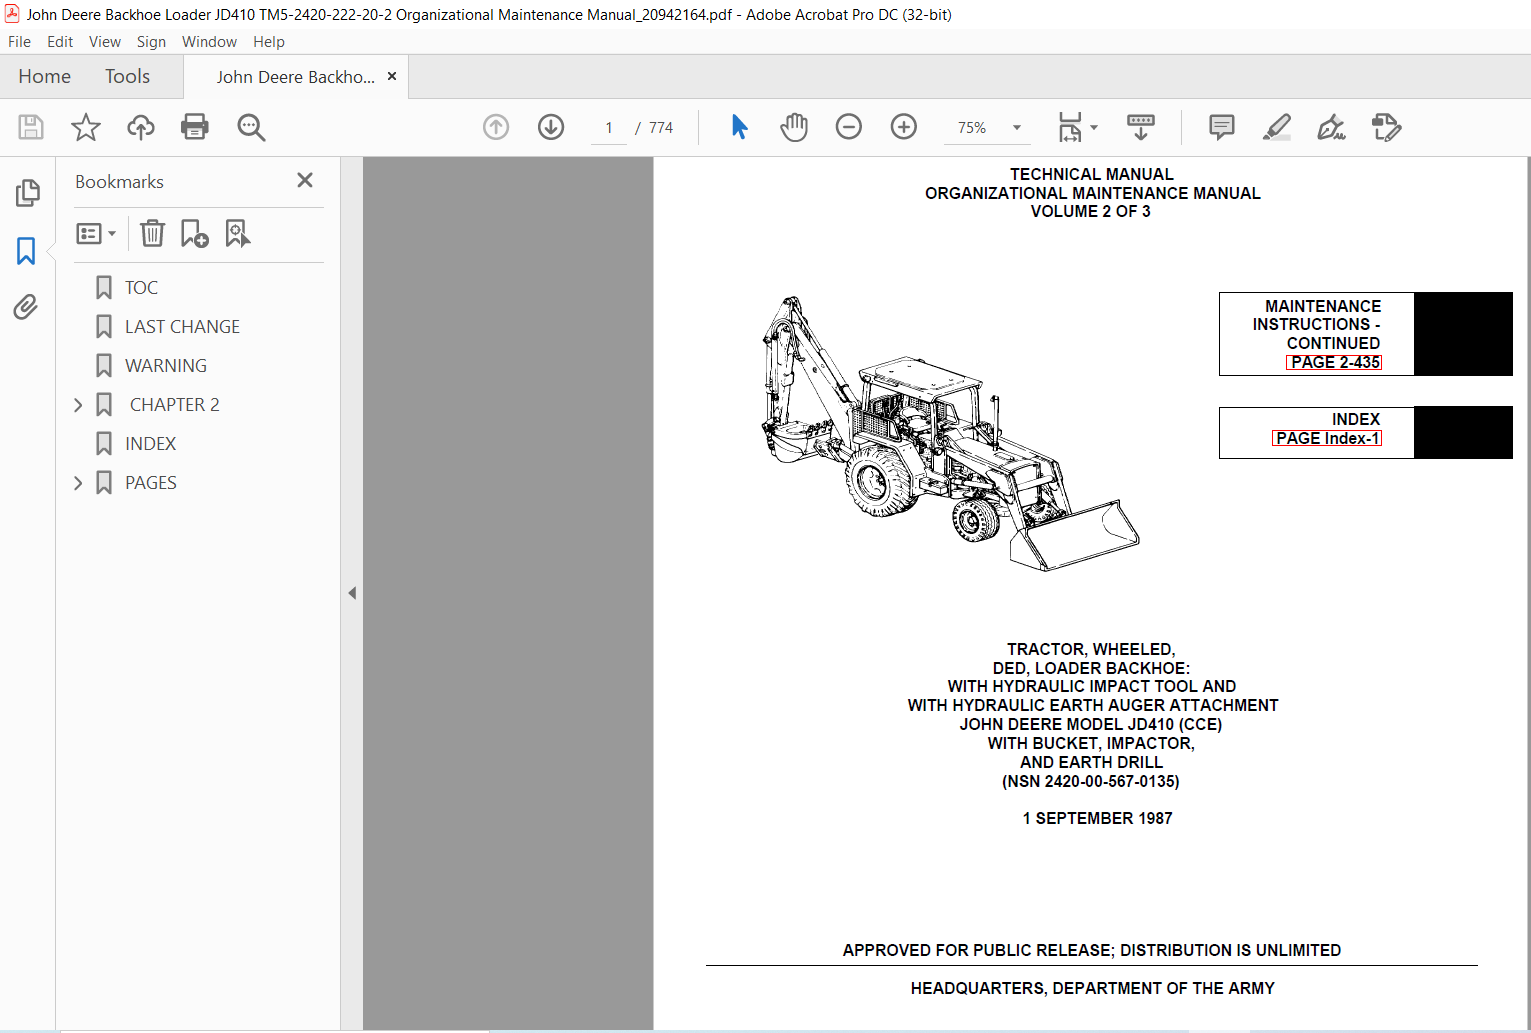
Task: Jump to the TOC bookmark
Action: 141,288
